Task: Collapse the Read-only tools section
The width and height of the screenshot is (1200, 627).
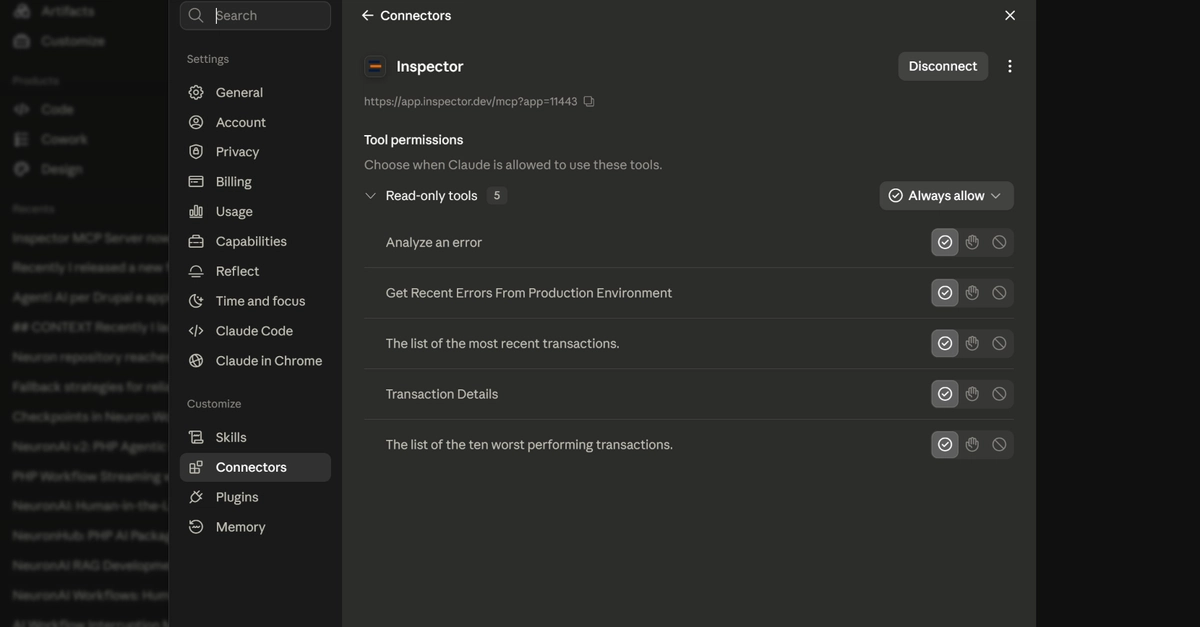Action: coord(371,196)
